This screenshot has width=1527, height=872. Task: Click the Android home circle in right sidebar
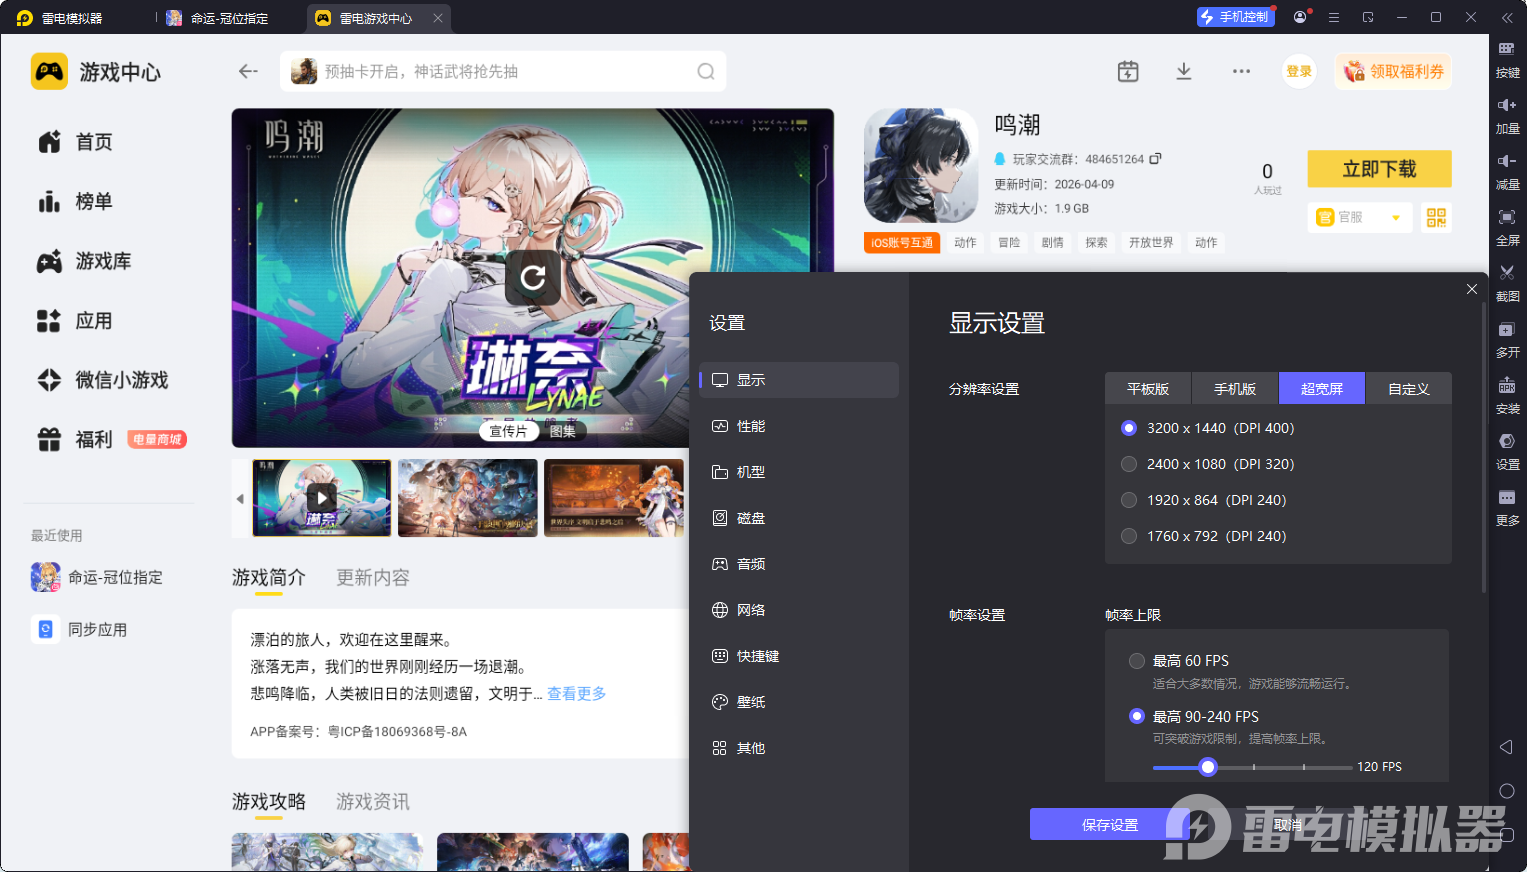coord(1507,791)
